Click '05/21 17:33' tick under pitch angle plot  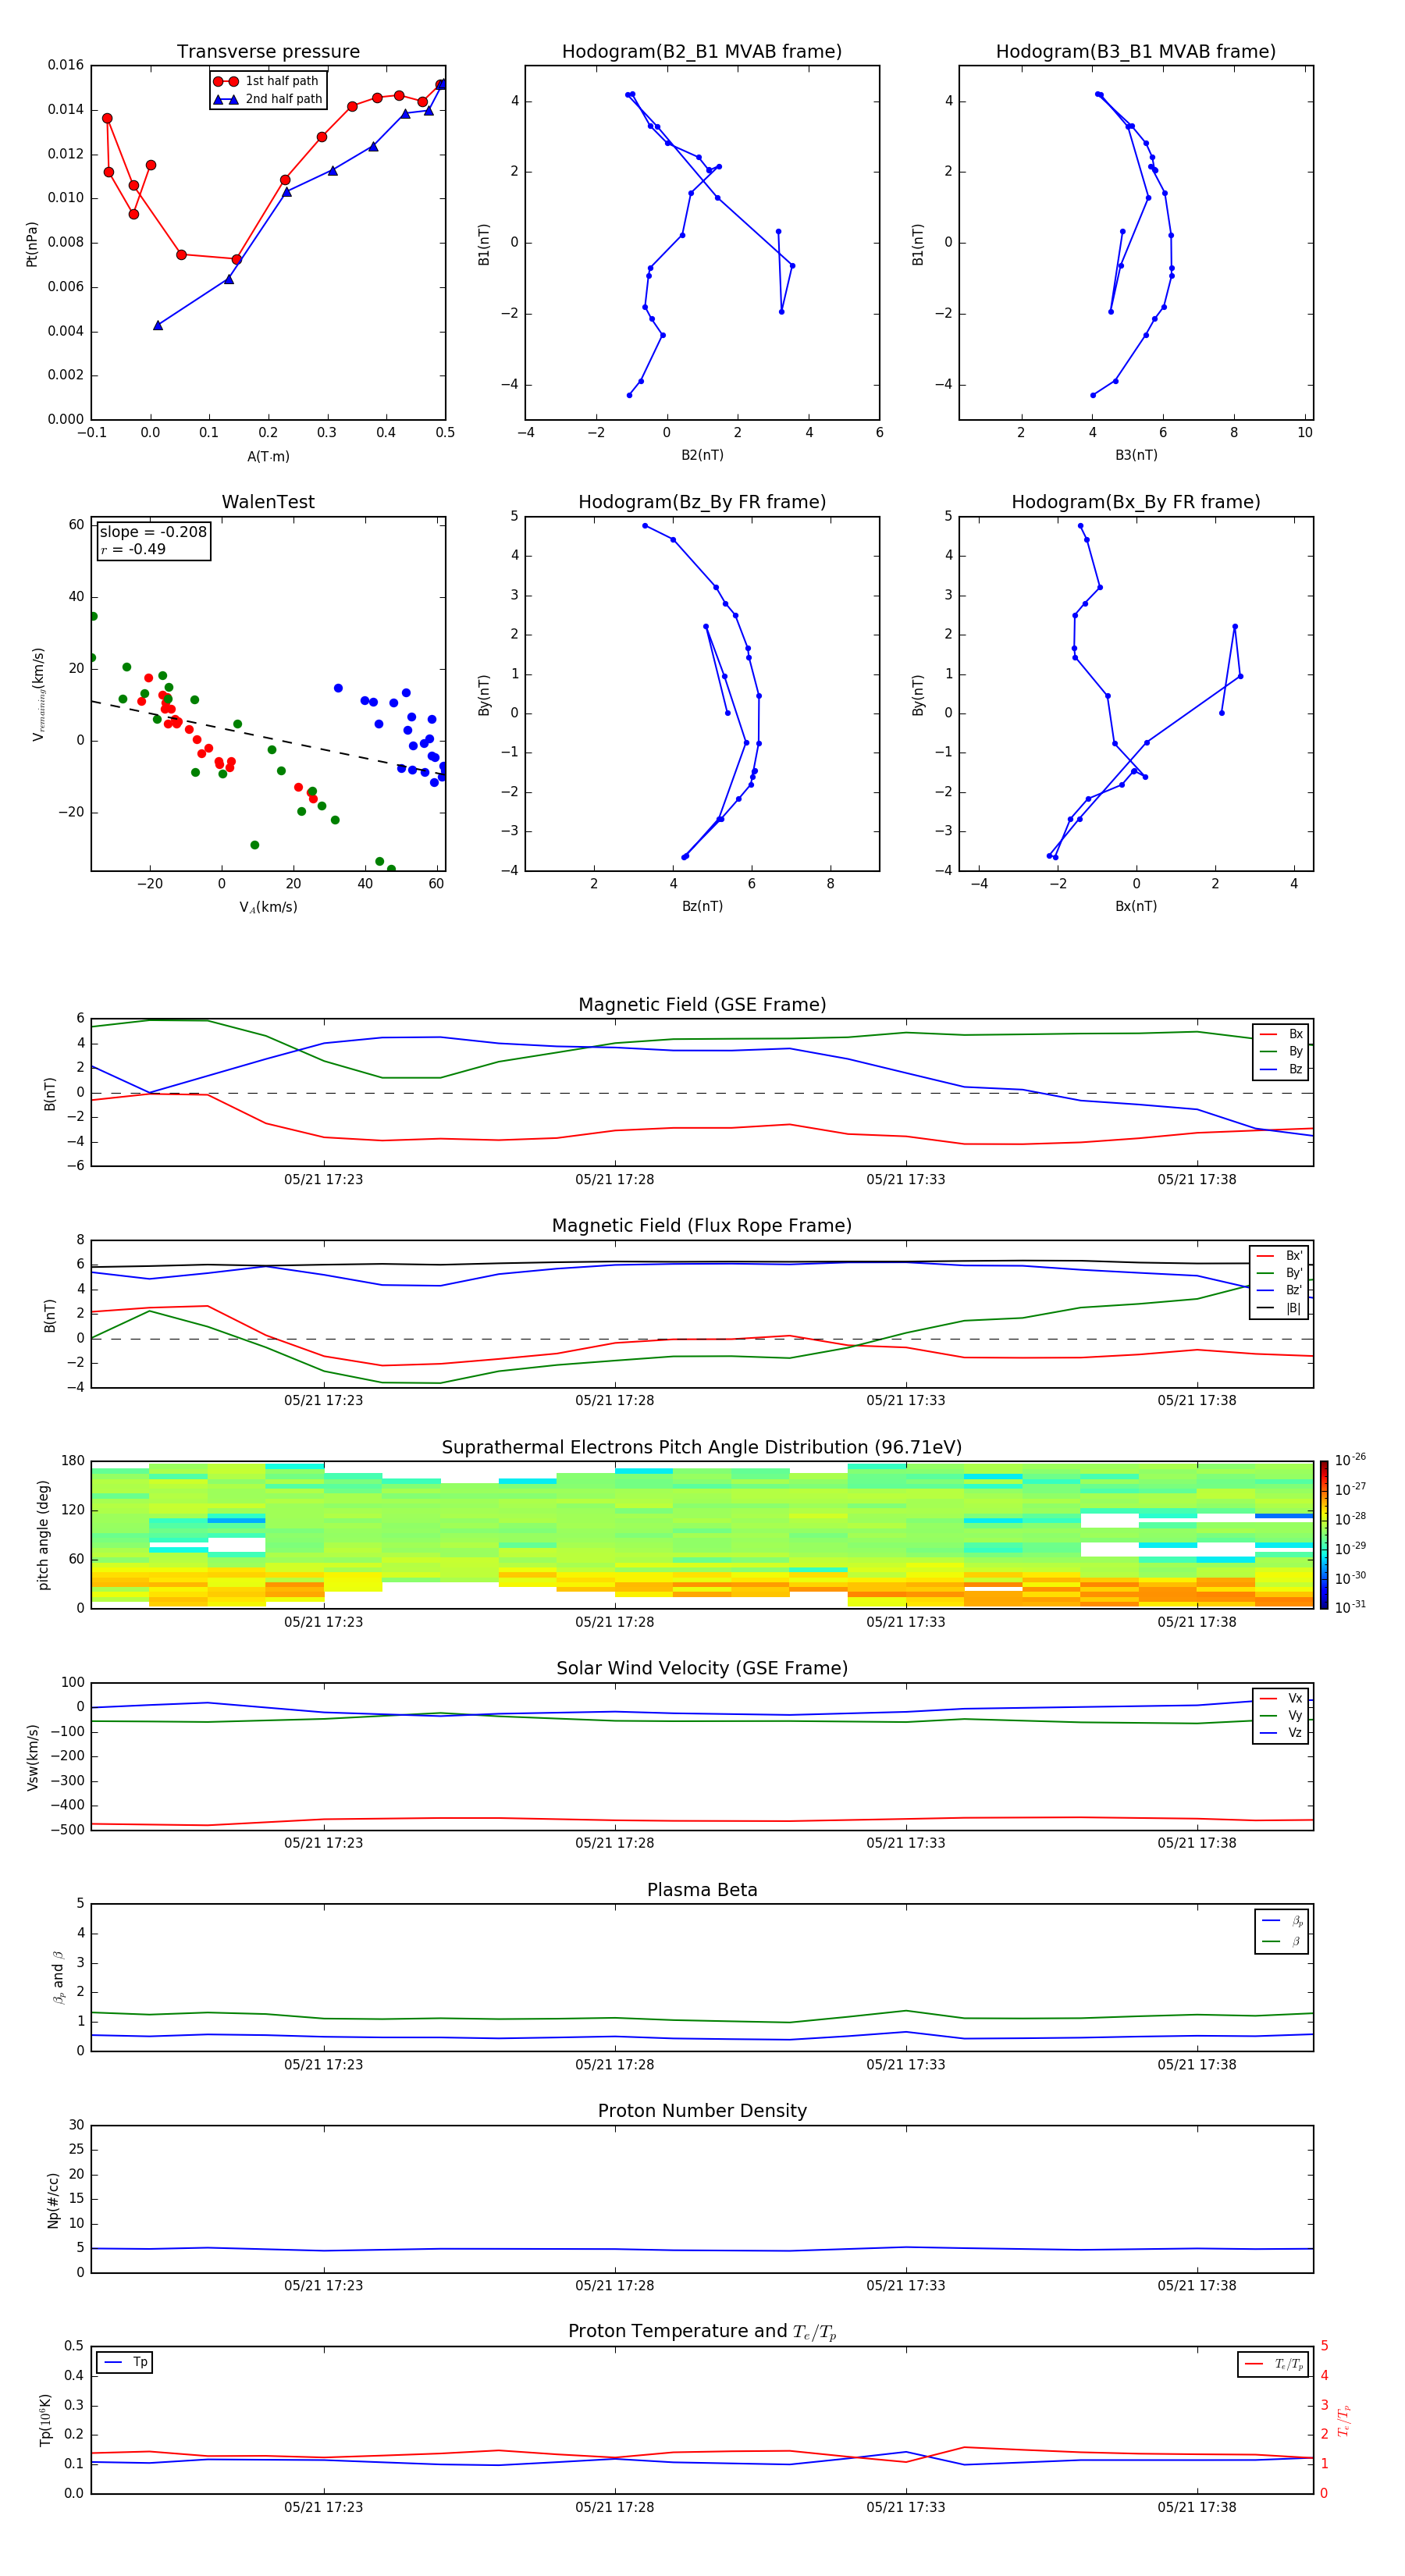(905, 1622)
